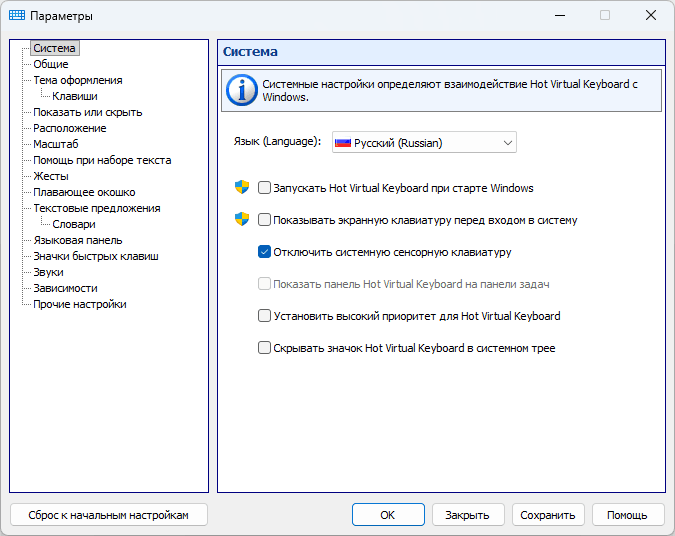Open the Звуки section
675x536 pixels.
48,272
